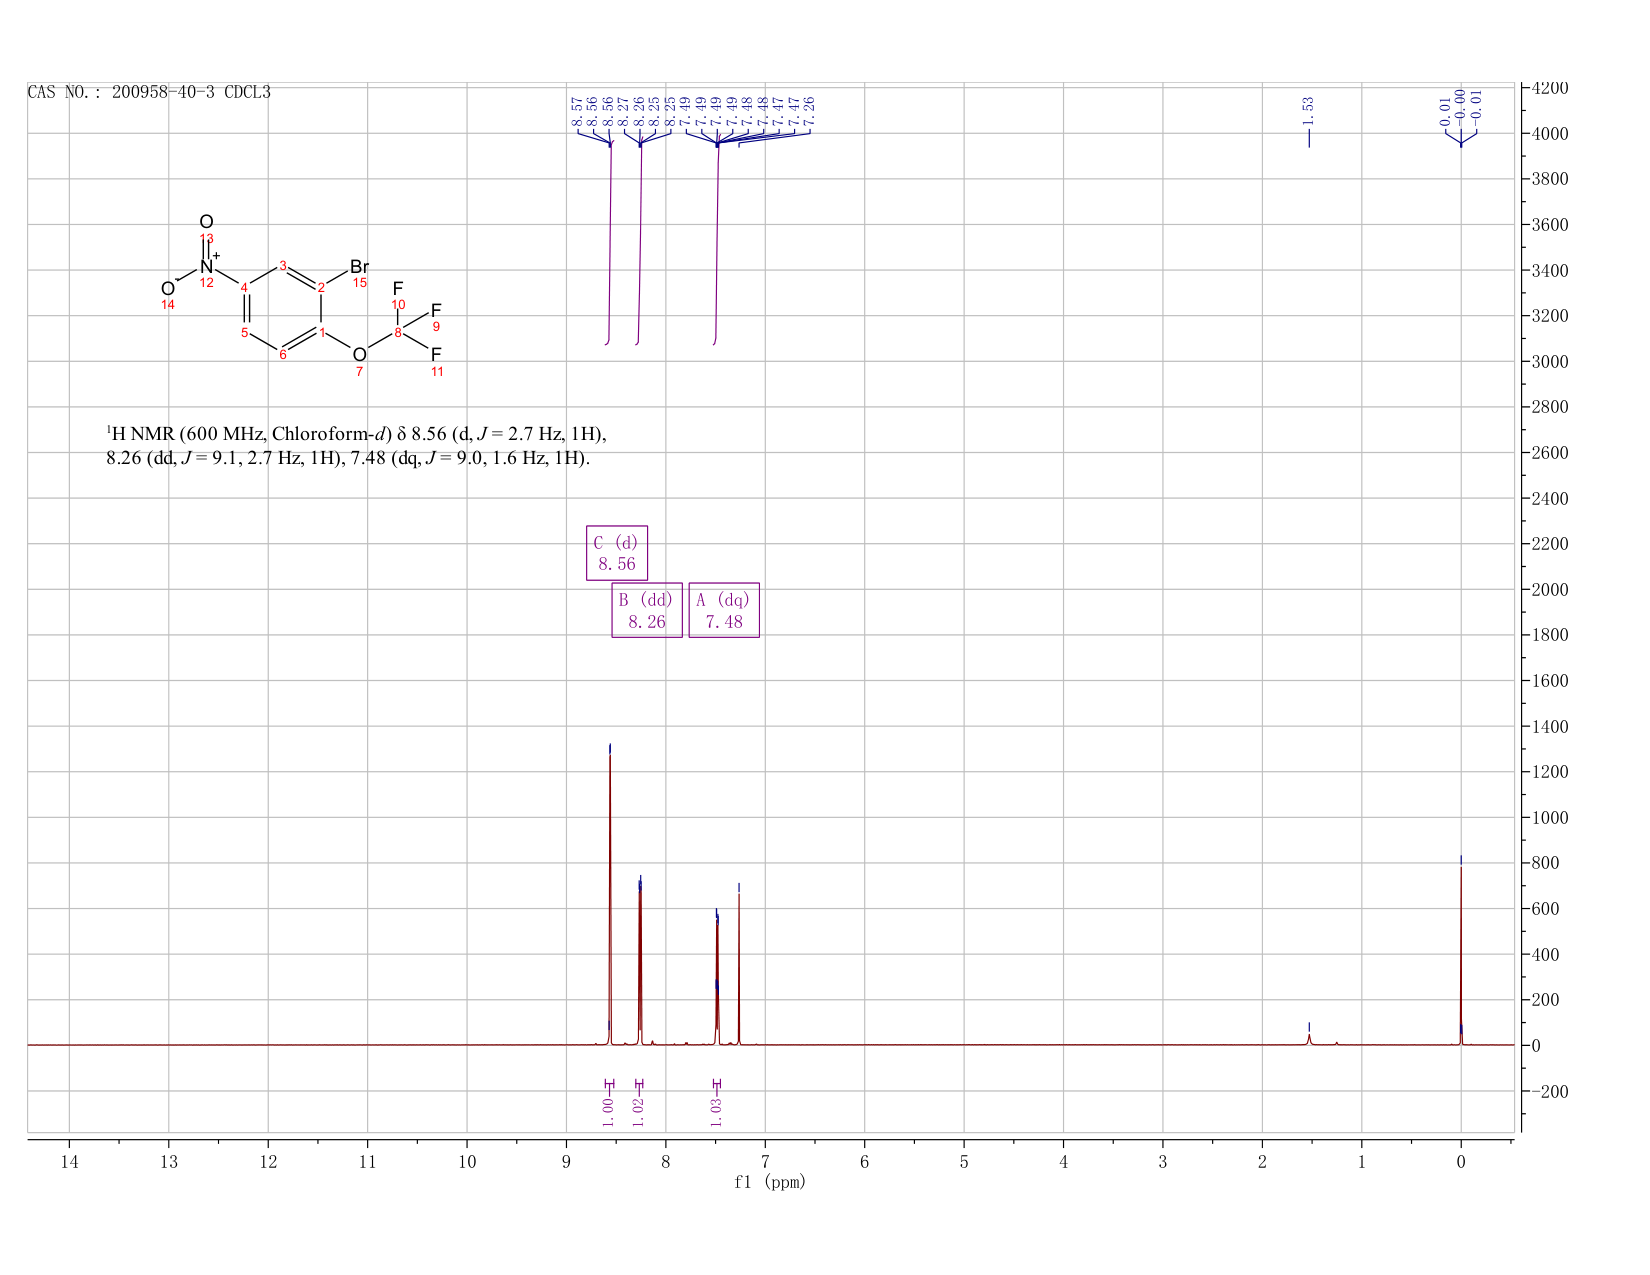The image size is (1650, 1275).
Task: Click the 7.26 peak label at top
Action: click(809, 112)
